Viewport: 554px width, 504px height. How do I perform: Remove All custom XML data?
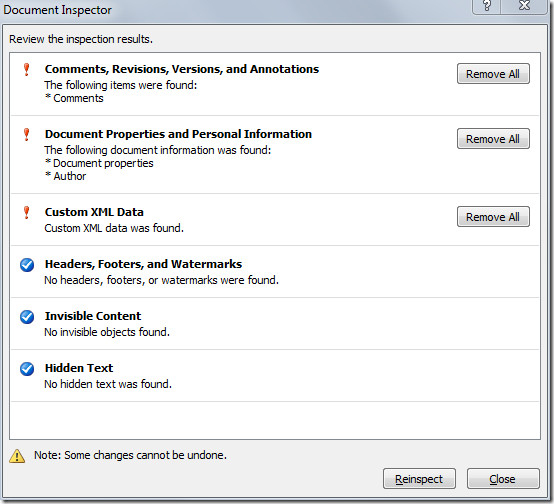pyautogui.click(x=493, y=217)
